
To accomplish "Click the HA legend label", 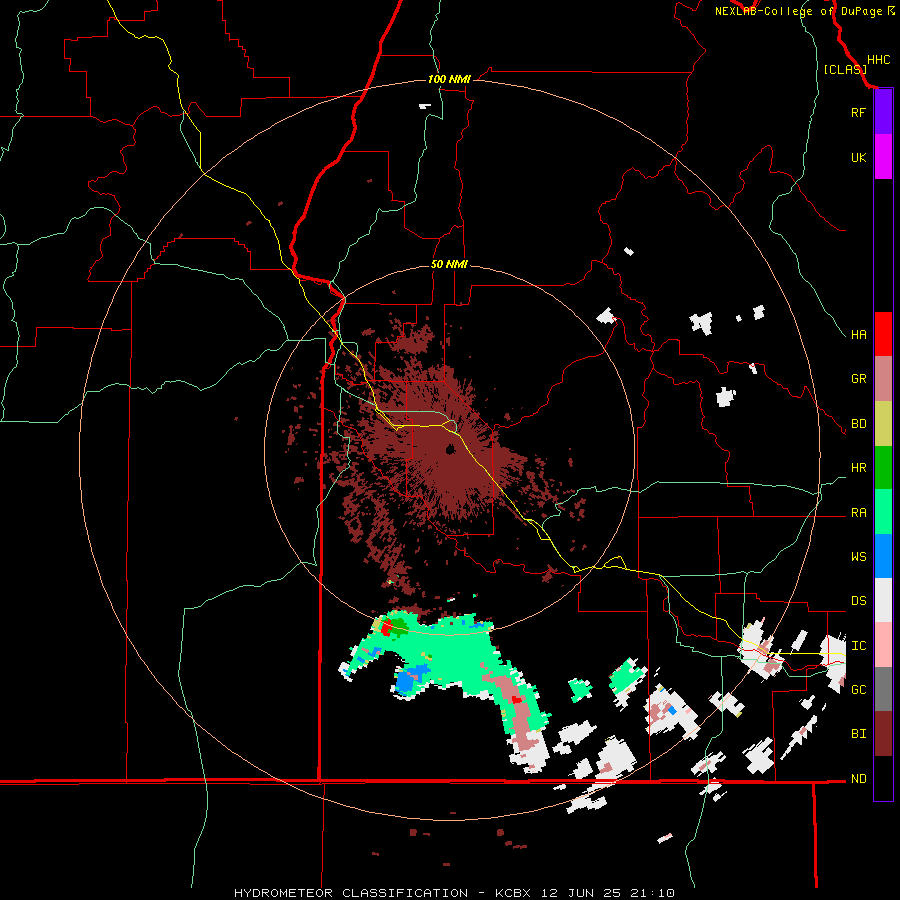I will pyautogui.click(x=858, y=334).
